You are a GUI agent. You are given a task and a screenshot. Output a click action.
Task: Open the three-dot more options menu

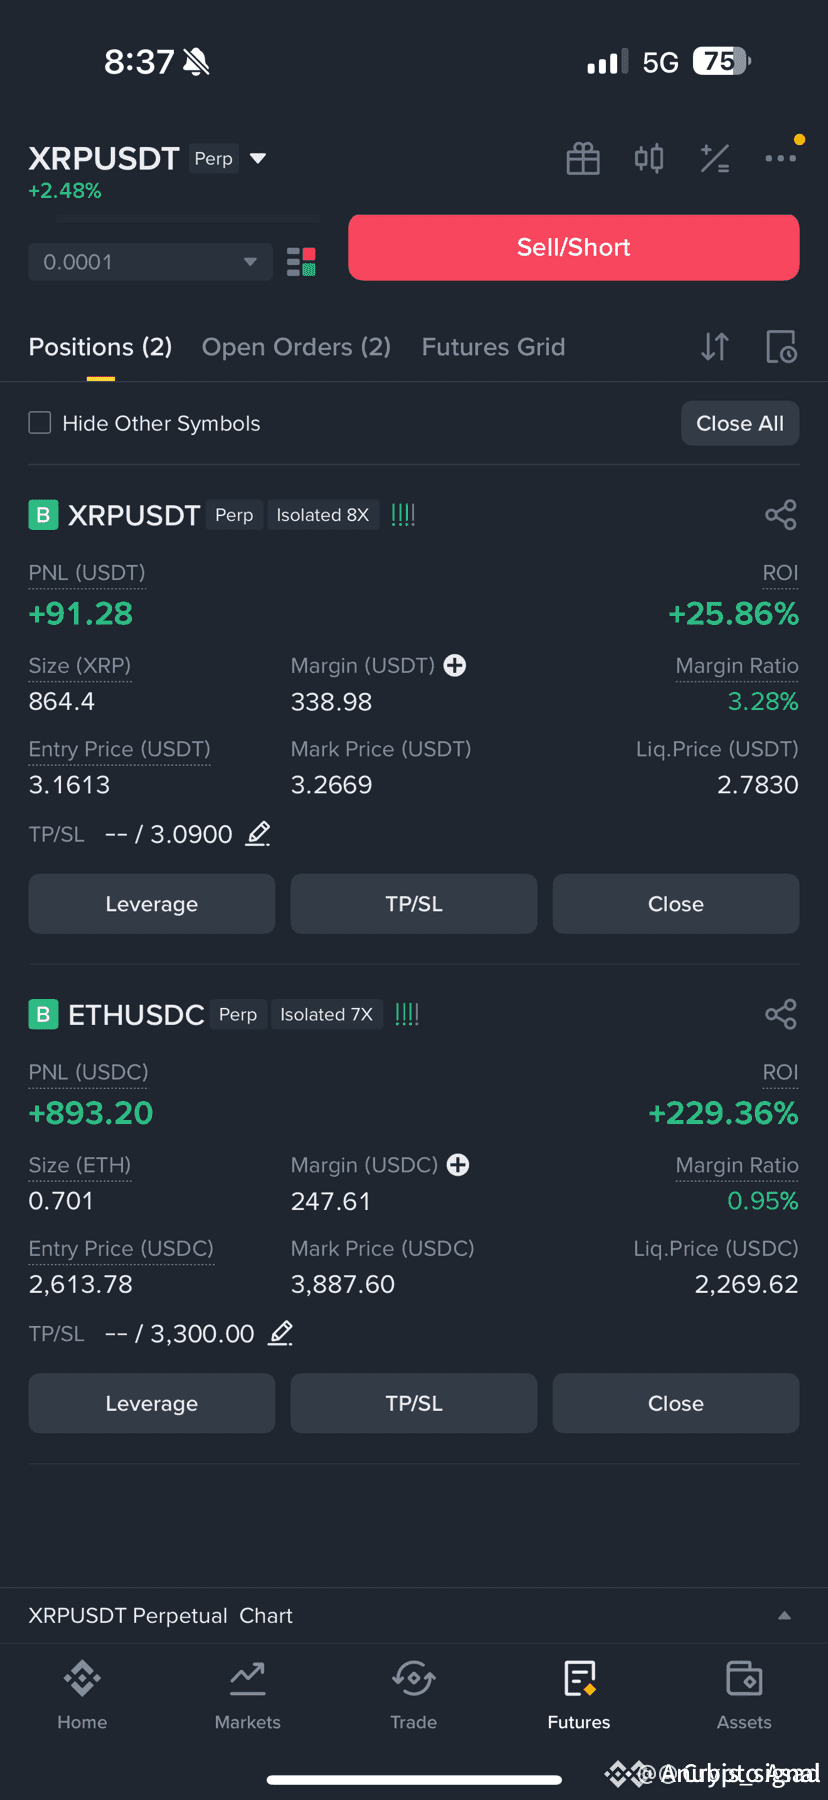[x=781, y=158]
